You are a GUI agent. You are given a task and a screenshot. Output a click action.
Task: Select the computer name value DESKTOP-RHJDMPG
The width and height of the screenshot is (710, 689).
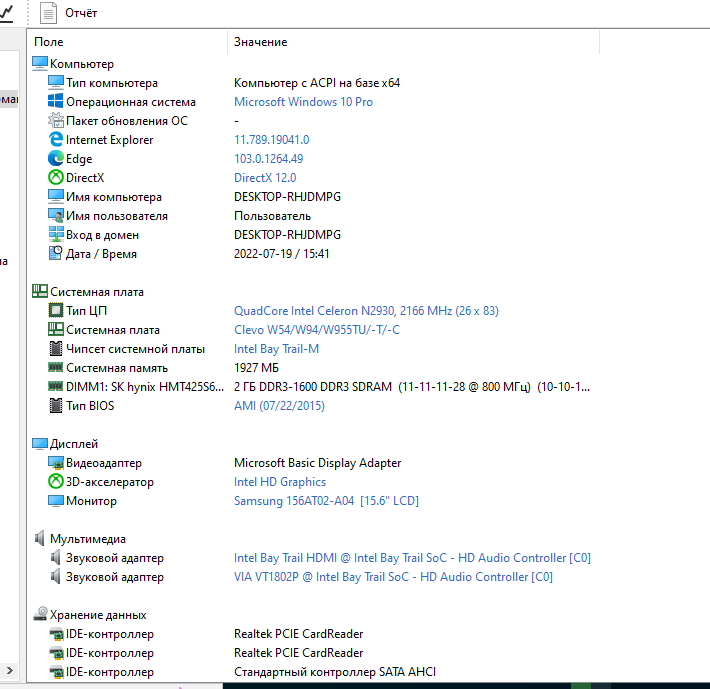287,197
